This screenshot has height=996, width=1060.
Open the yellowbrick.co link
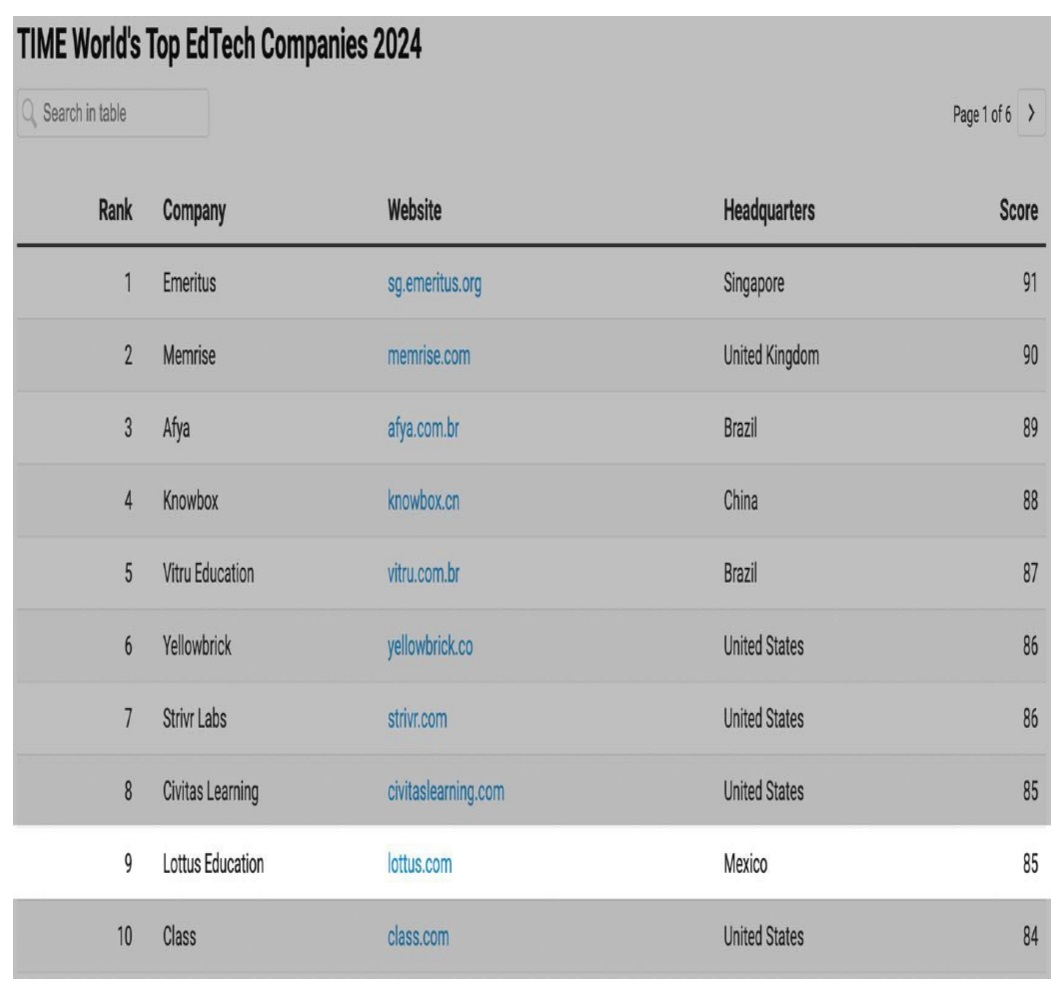tap(430, 647)
